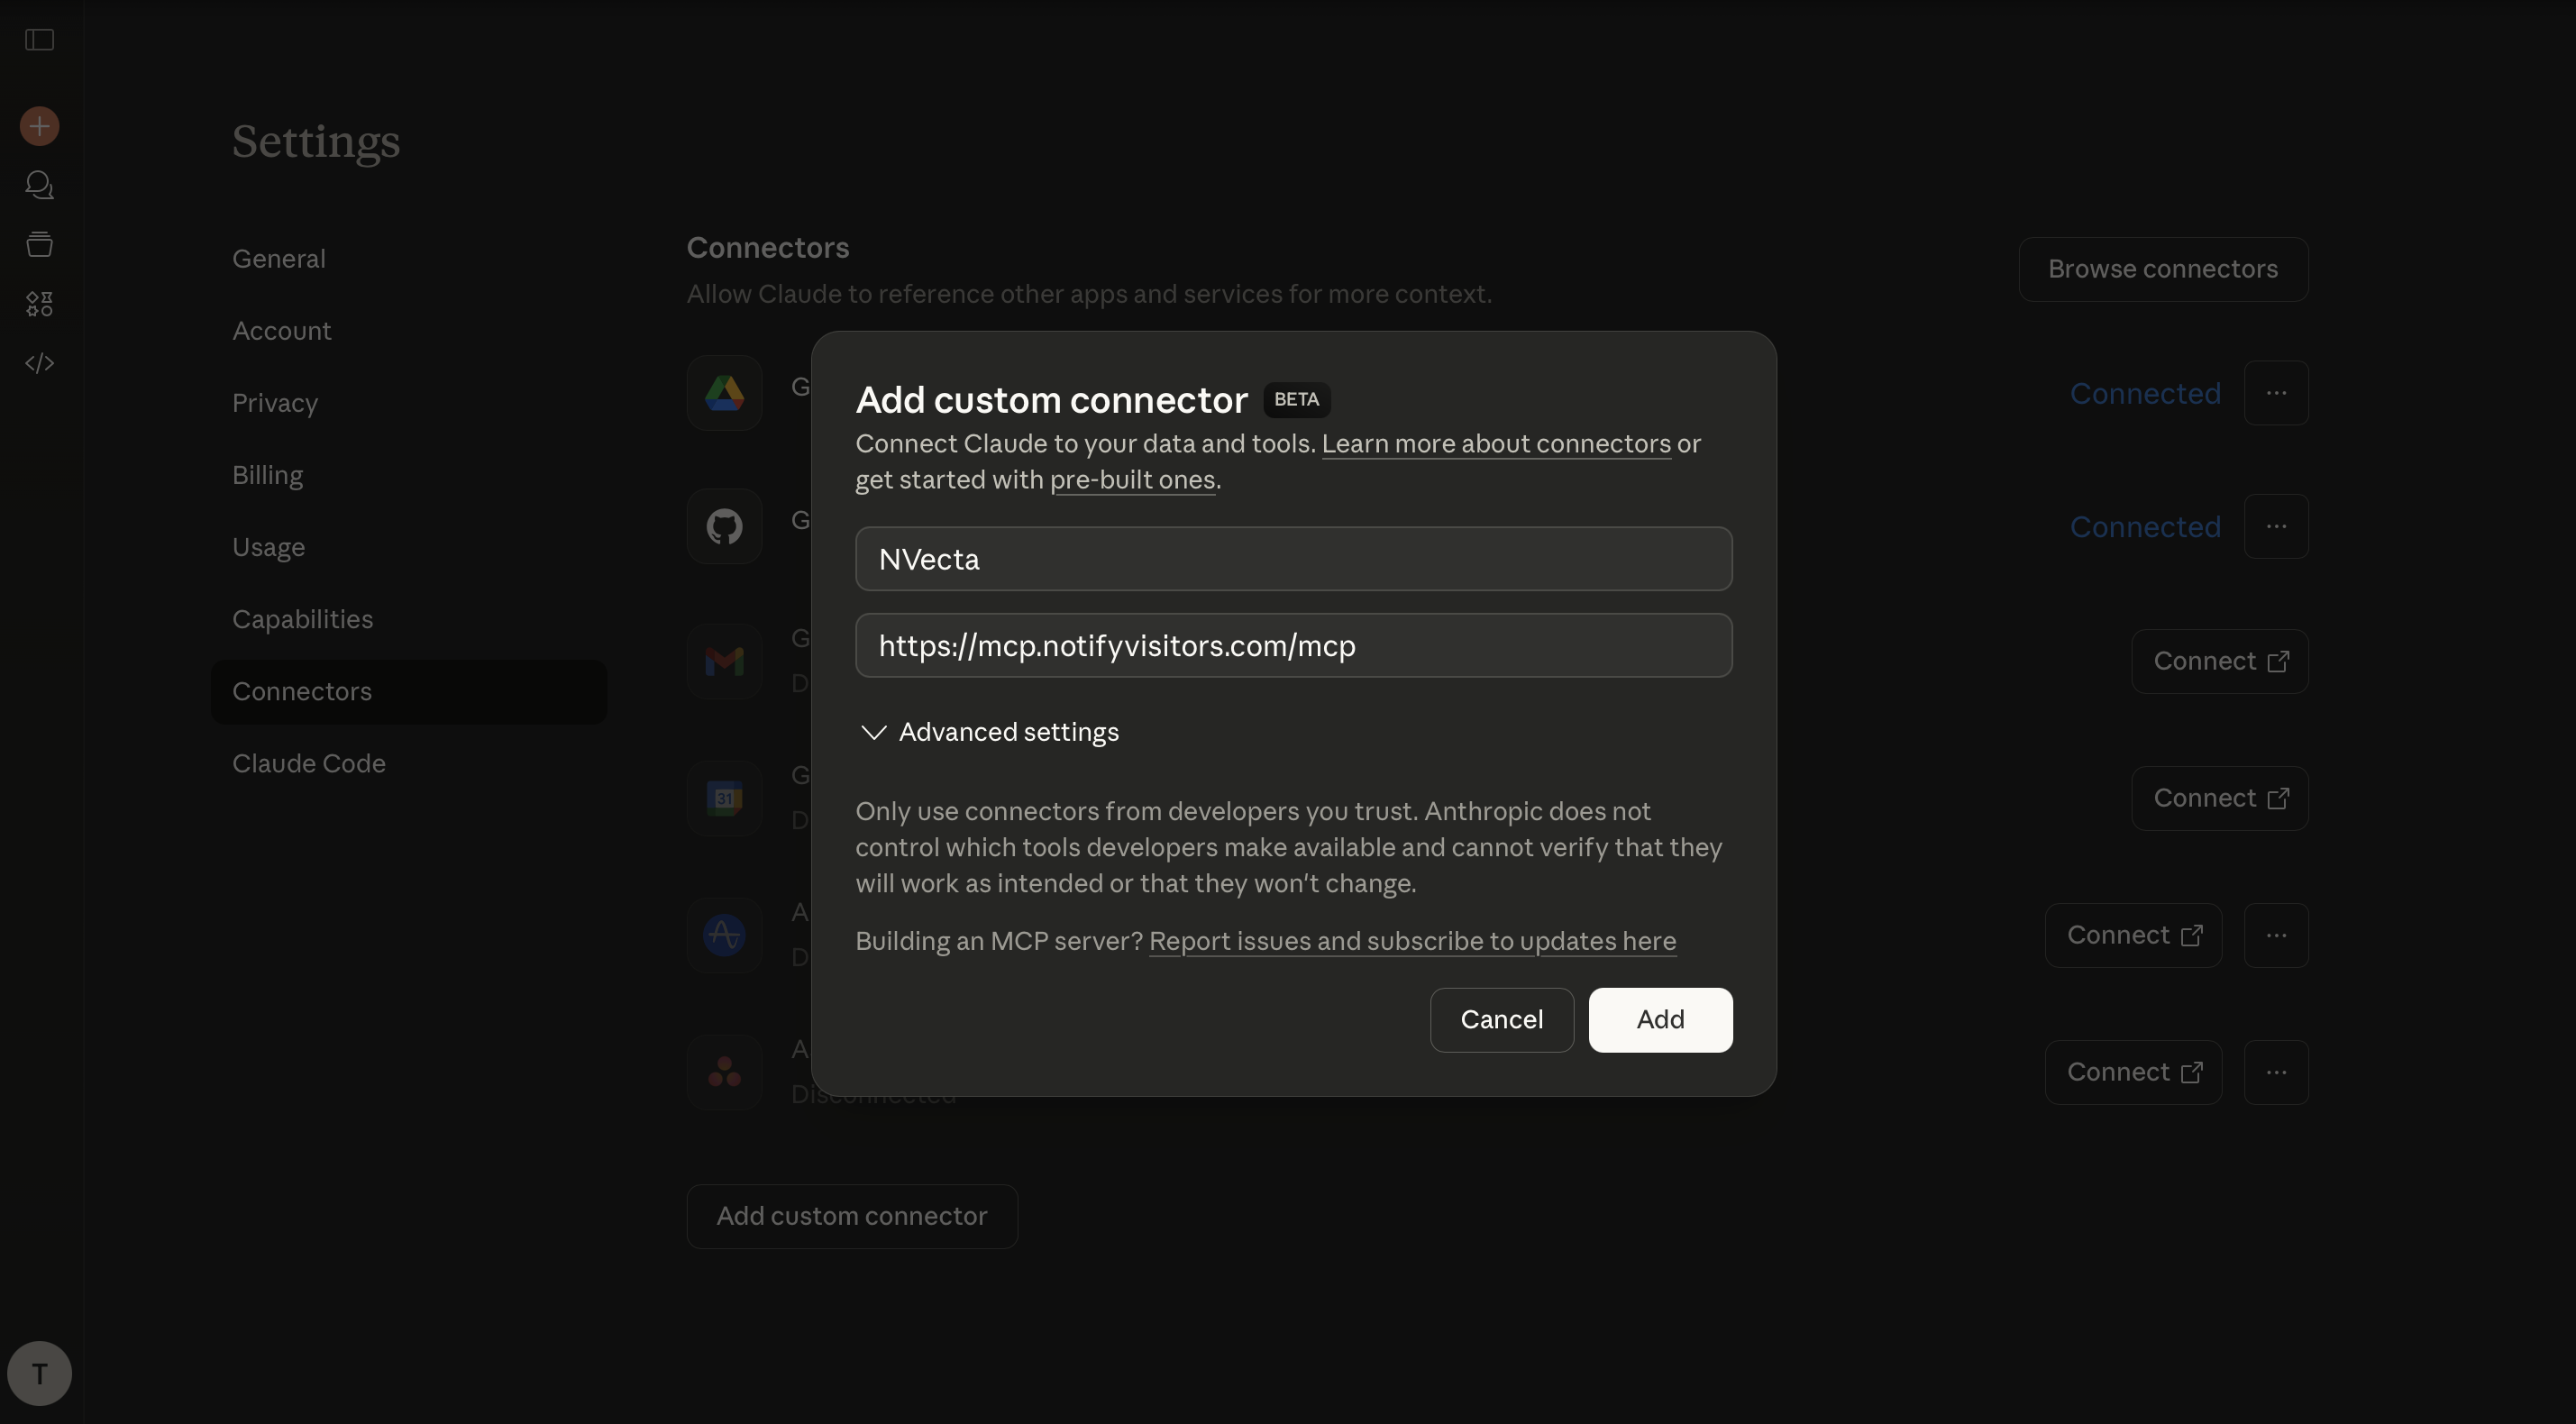Start a new chat with plus icon
2576x1424 pixels.
click(x=39, y=126)
